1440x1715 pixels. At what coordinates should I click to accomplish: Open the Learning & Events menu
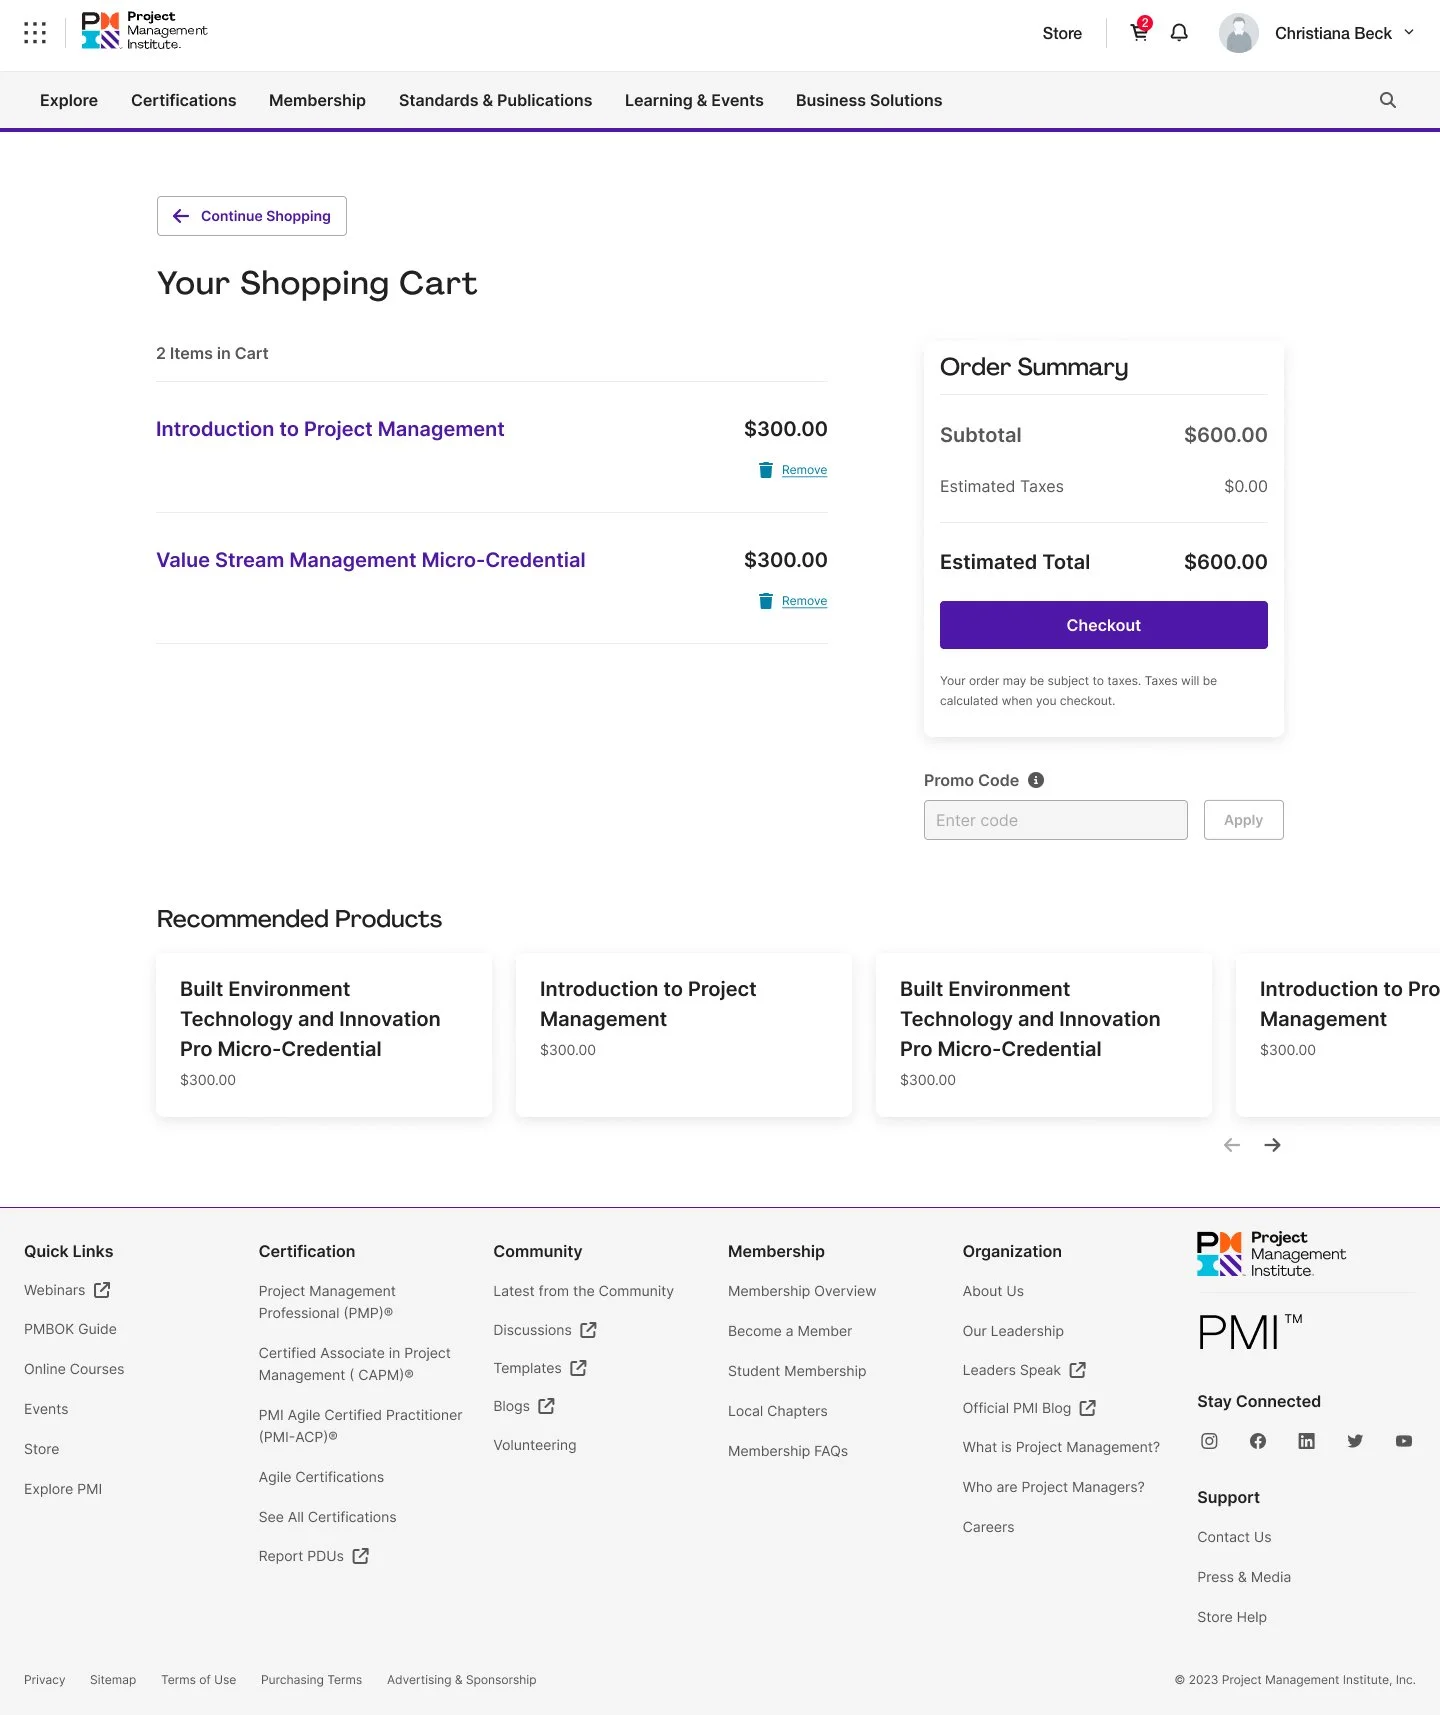(694, 100)
